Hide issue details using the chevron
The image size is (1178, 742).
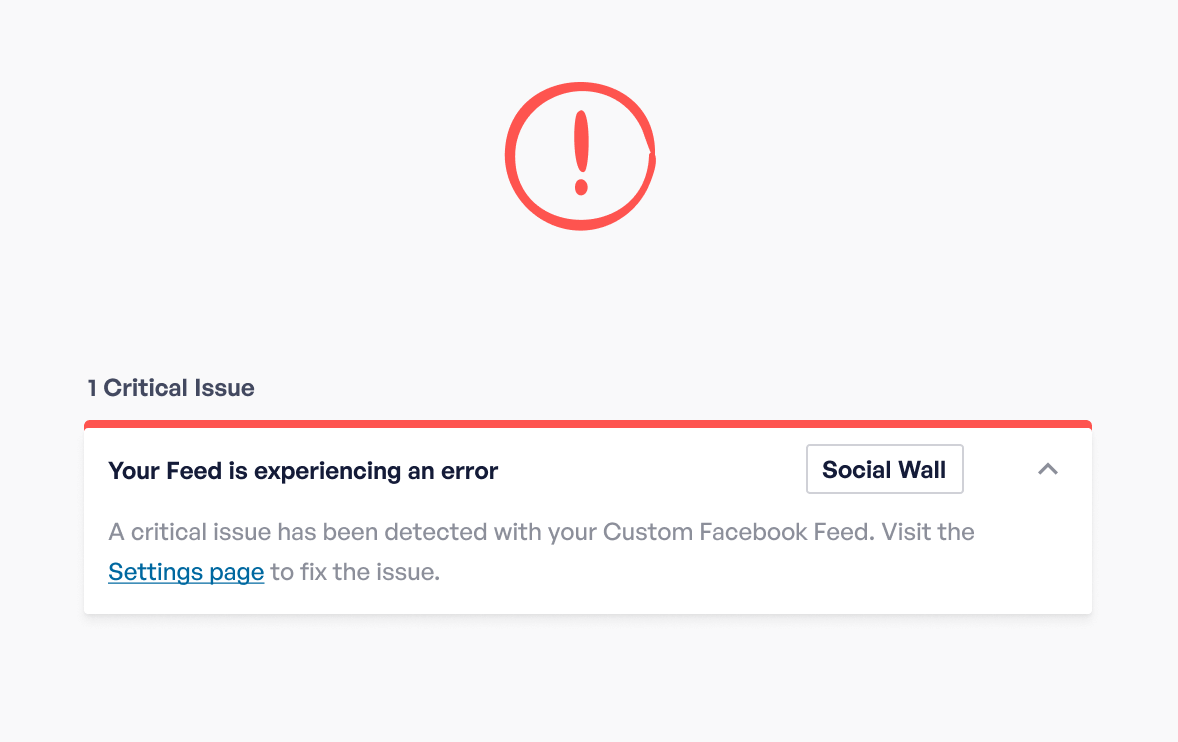1047,469
